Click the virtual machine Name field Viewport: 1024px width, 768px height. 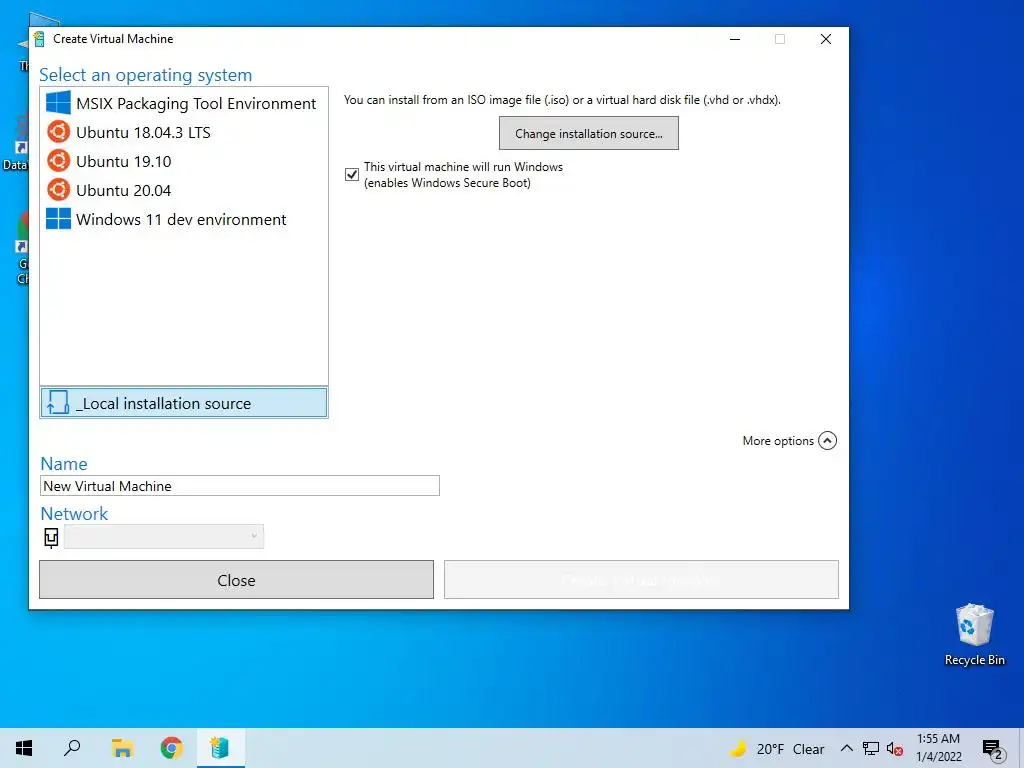point(240,486)
